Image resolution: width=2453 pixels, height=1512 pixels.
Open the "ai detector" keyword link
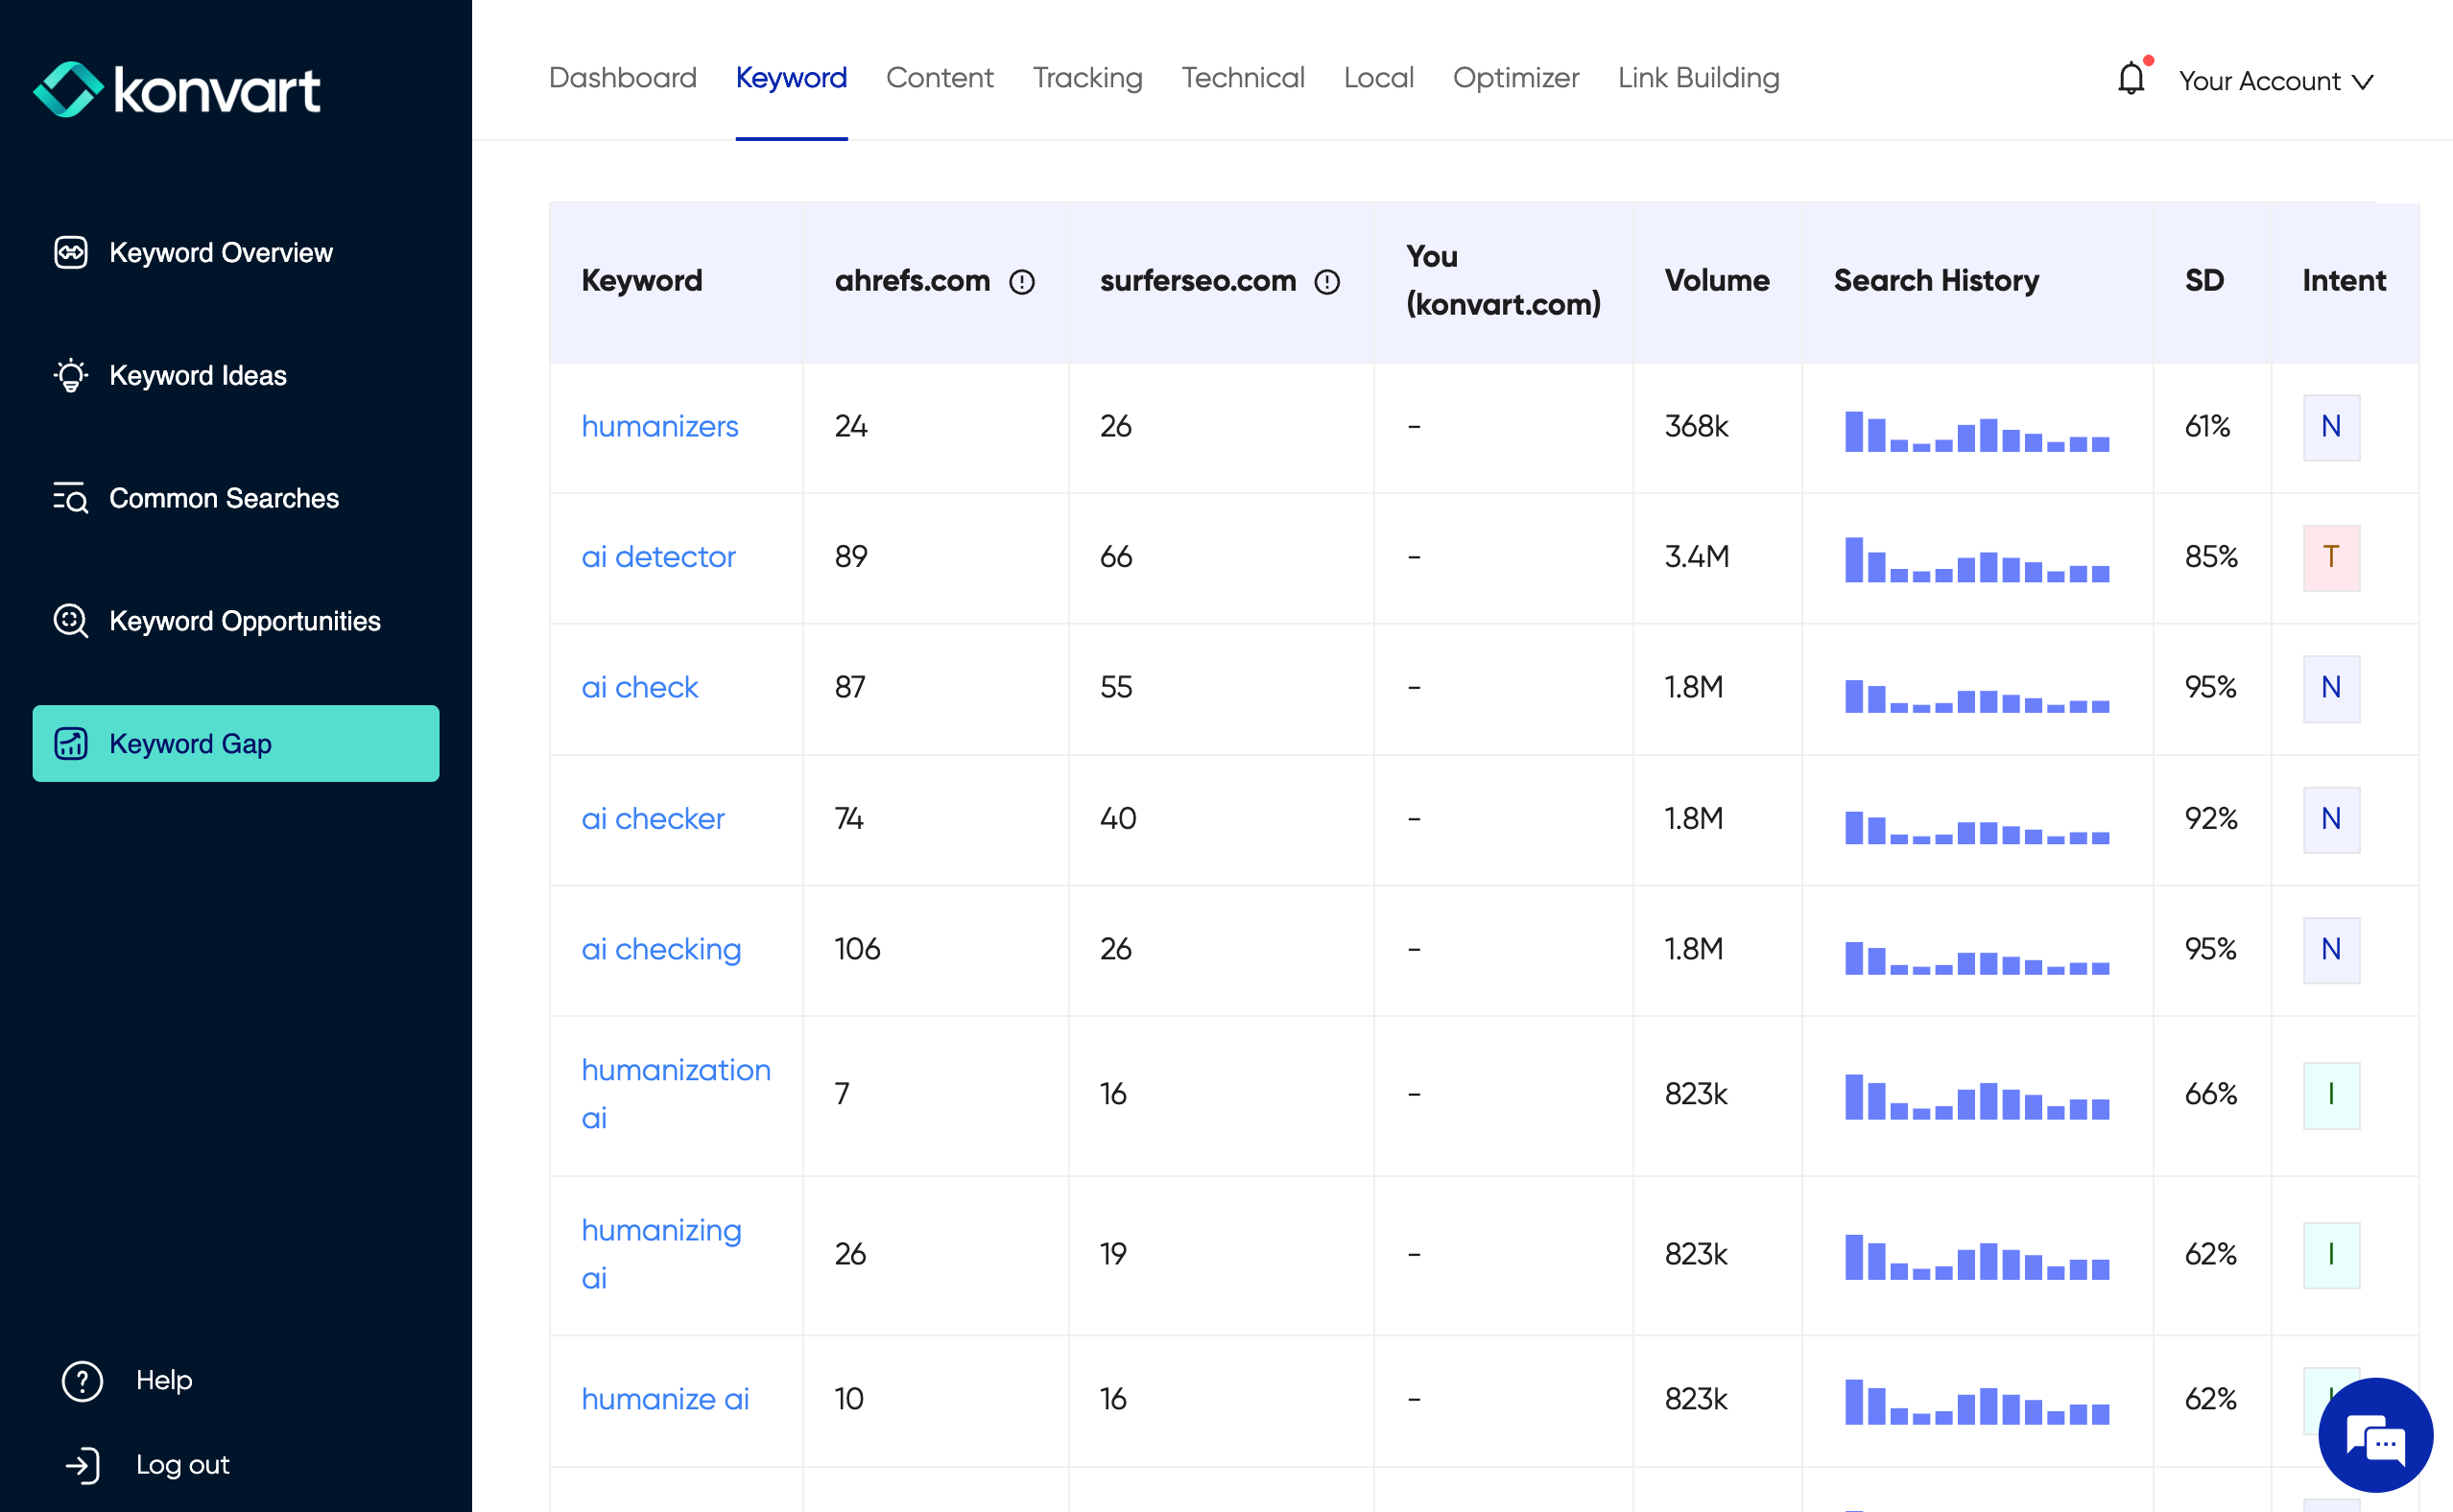click(658, 557)
